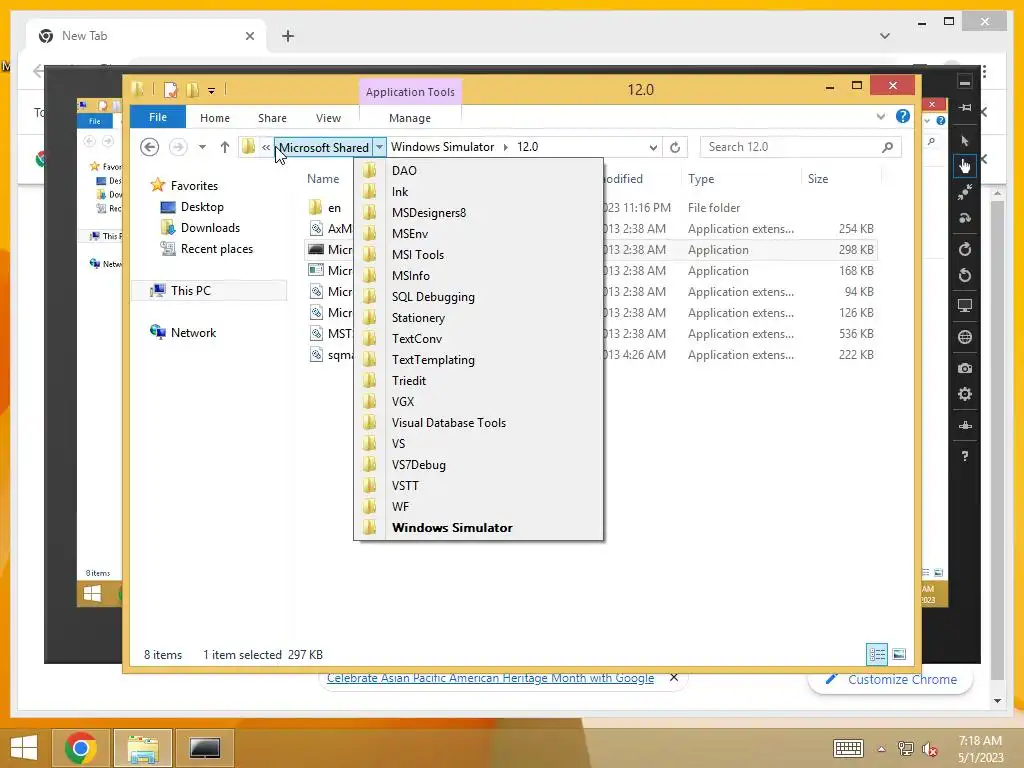1024x768 pixels.
Task: Select Desktop in Favorites
Action: [202, 207]
